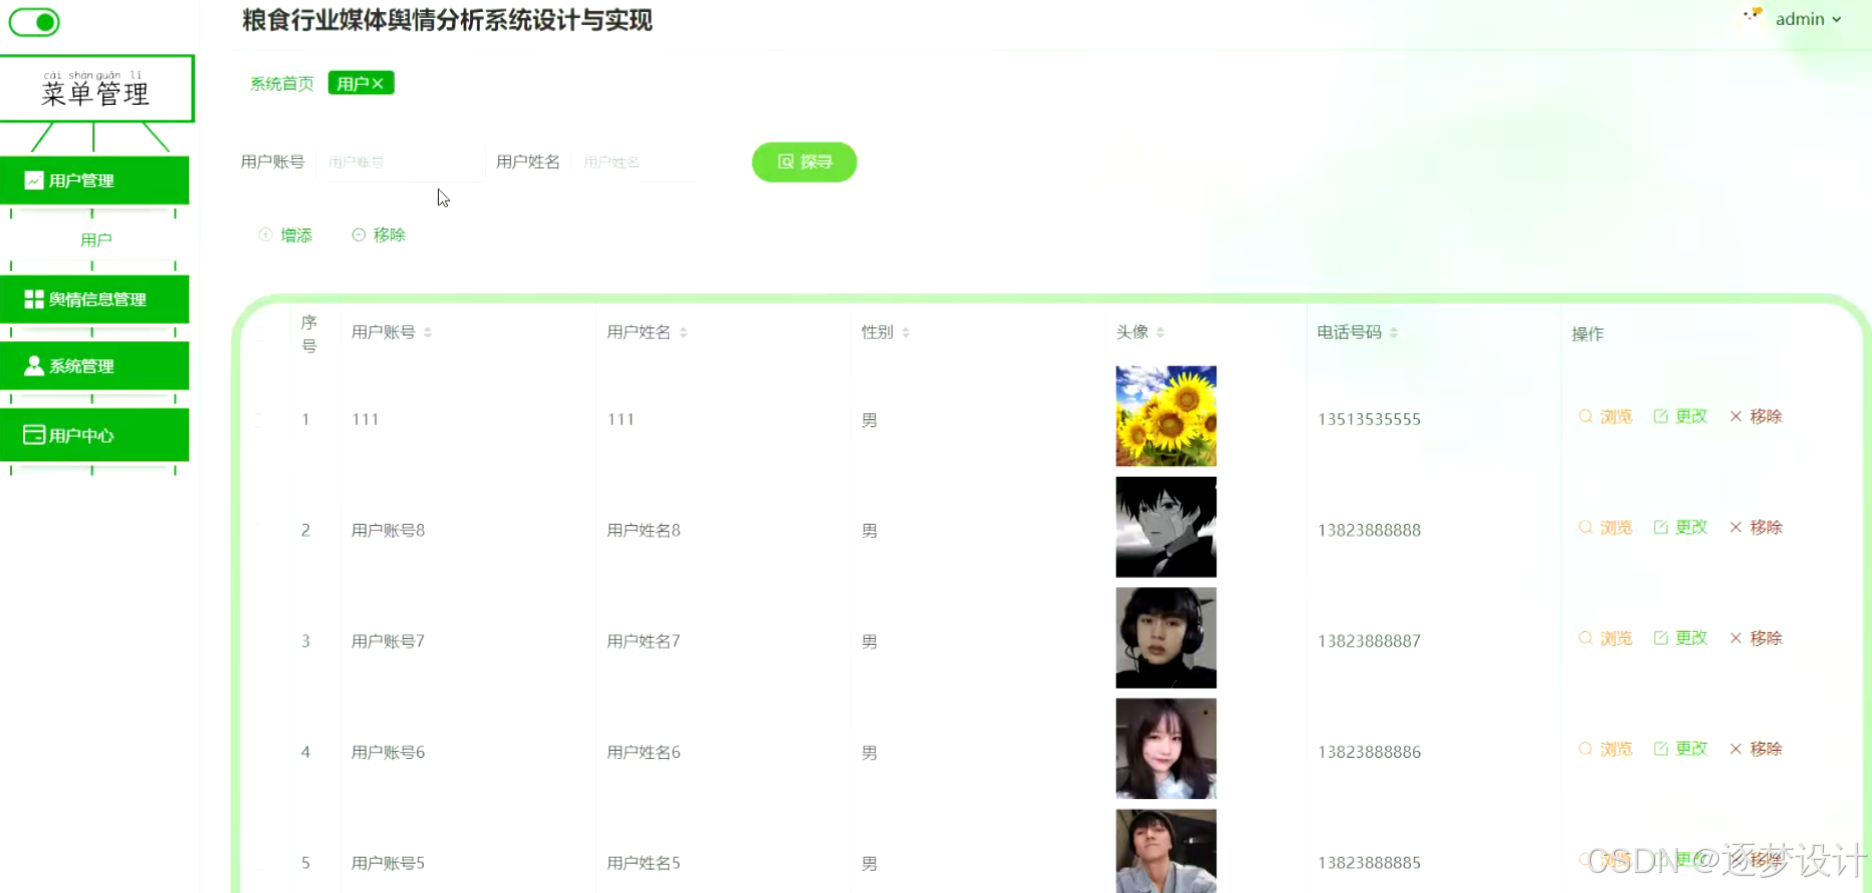
Task: Select the 用户姓名8 cell
Action: pos(644,530)
